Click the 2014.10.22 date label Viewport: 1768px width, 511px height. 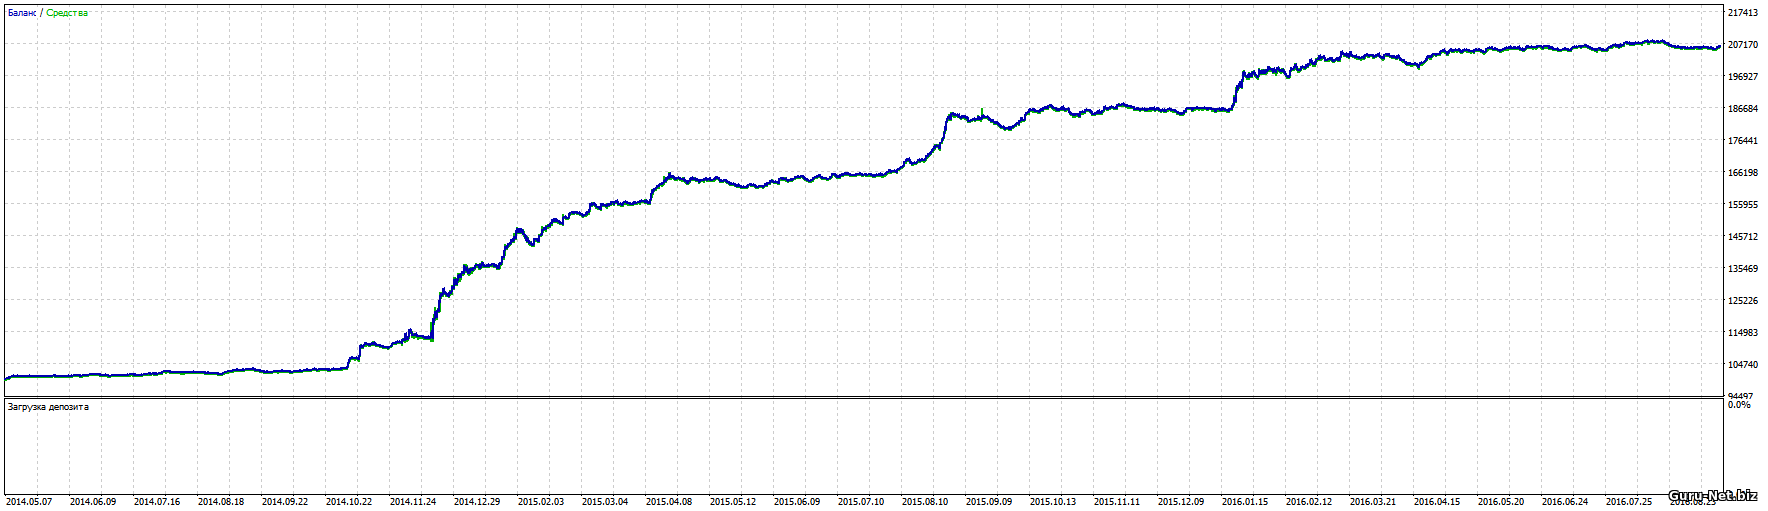349,502
